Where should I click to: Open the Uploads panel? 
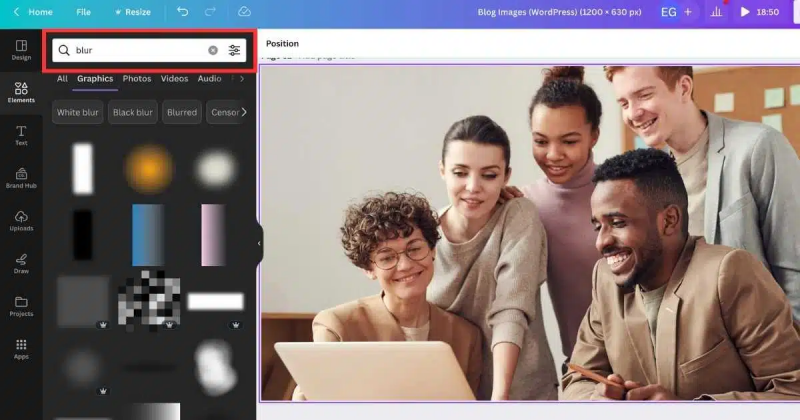[x=21, y=220]
